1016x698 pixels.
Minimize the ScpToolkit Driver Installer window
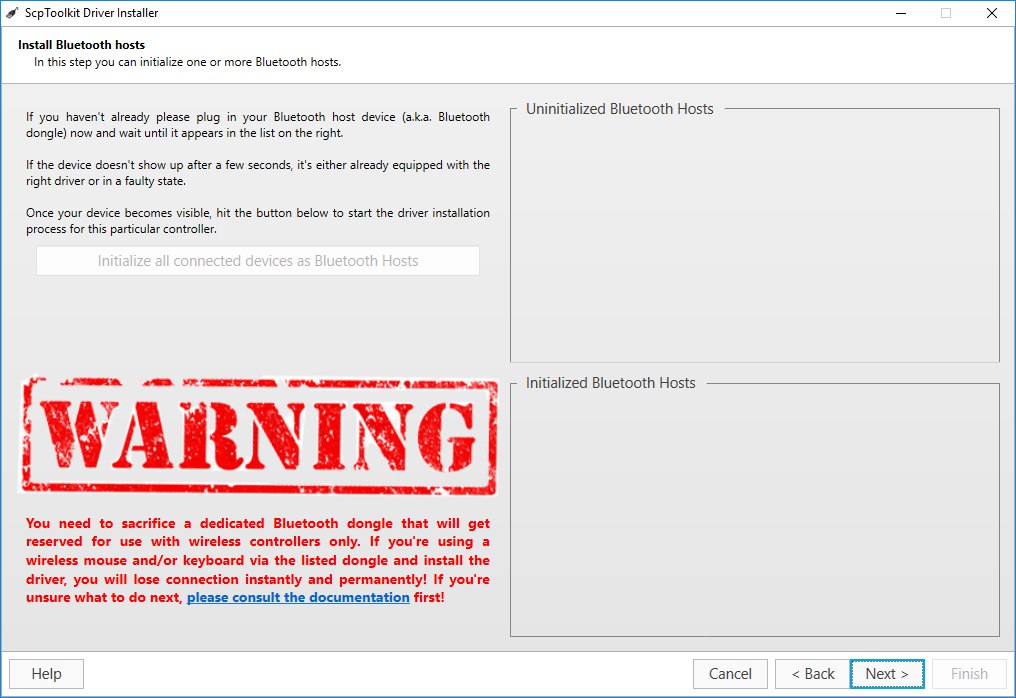[x=901, y=13]
